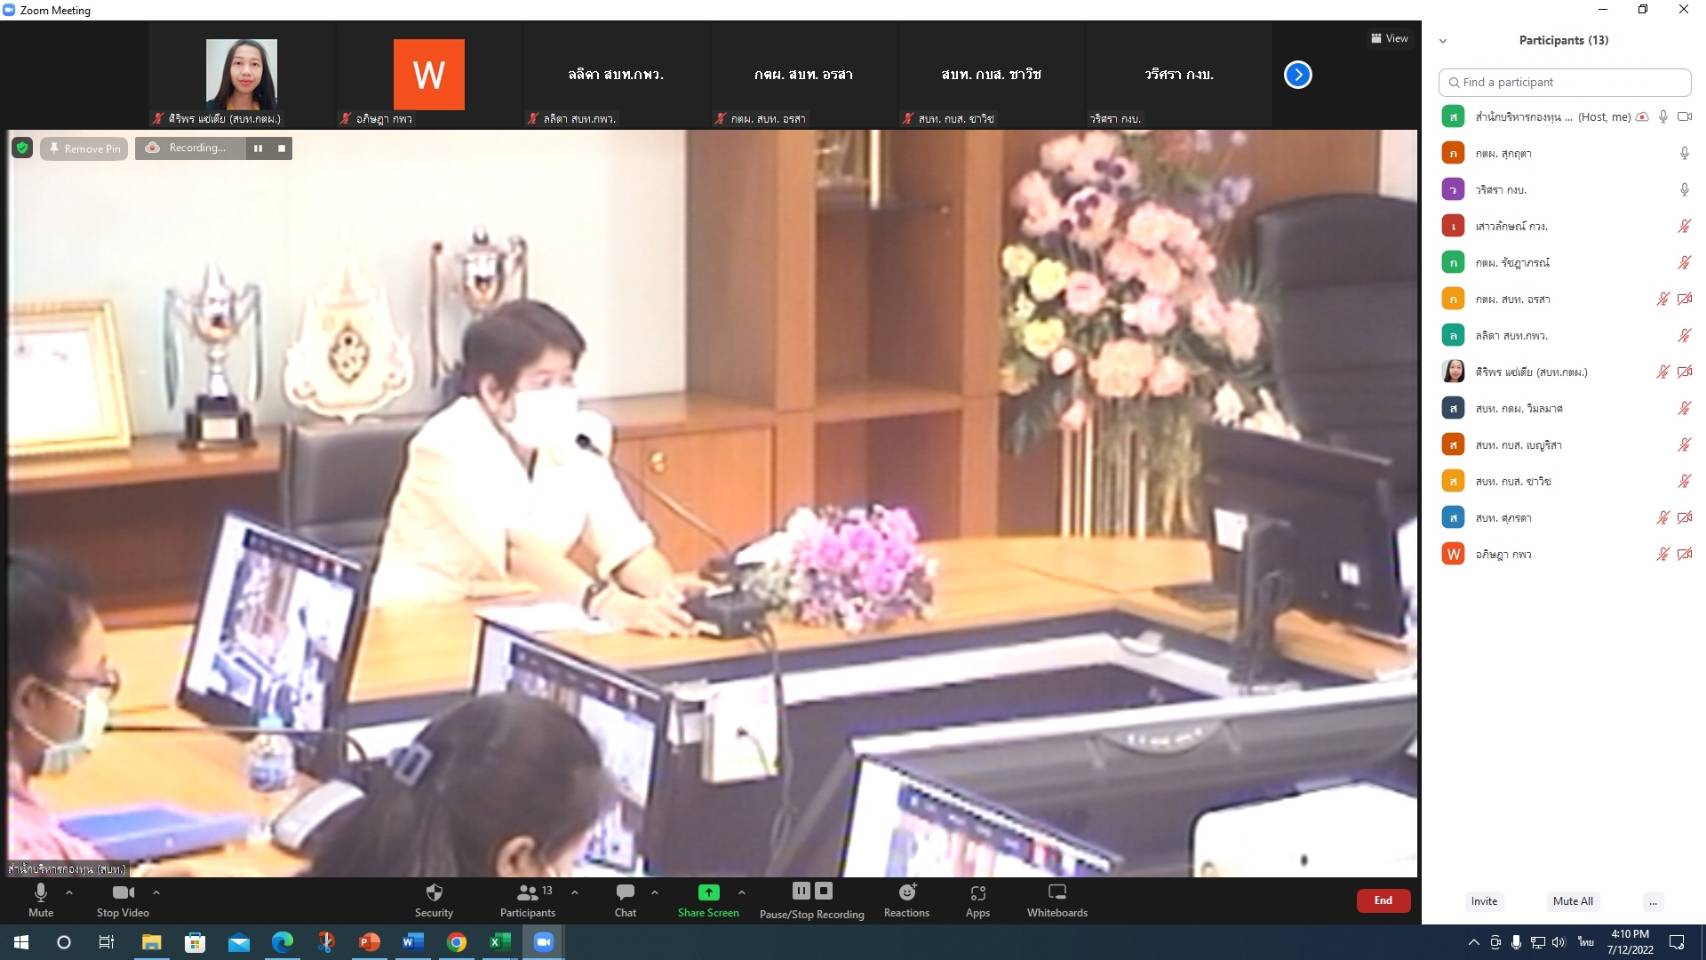This screenshot has height=960, width=1706.
Task: End the meeting
Action: (1383, 901)
